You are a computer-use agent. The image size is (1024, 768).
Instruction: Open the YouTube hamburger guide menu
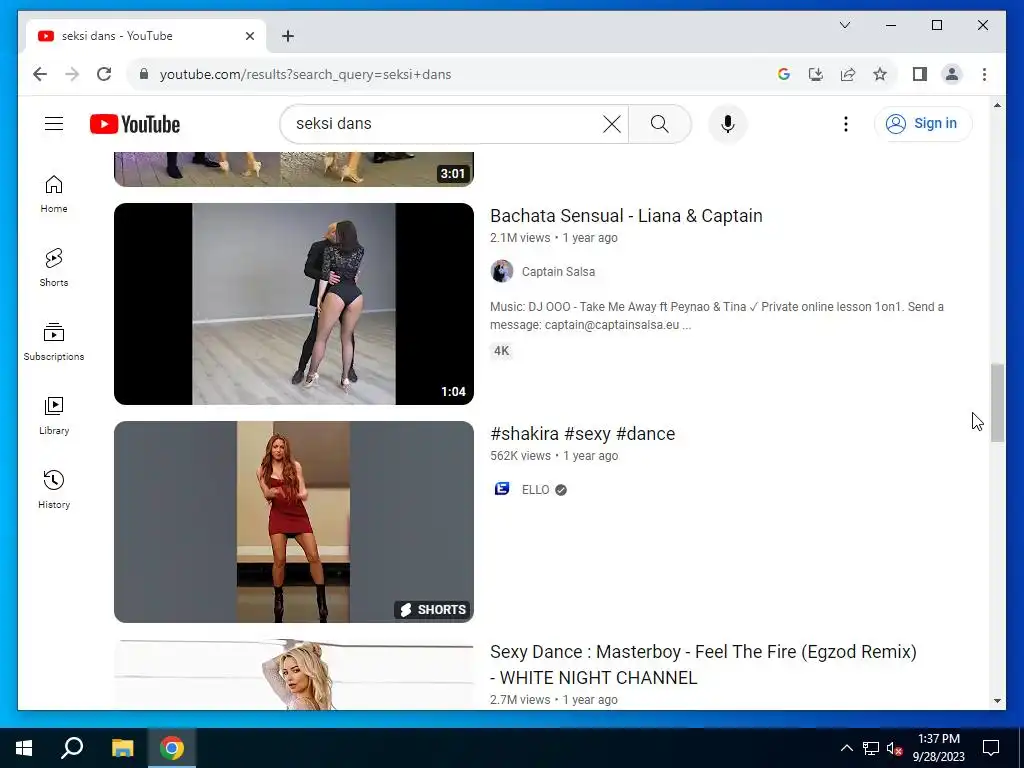click(x=54, y=123)
